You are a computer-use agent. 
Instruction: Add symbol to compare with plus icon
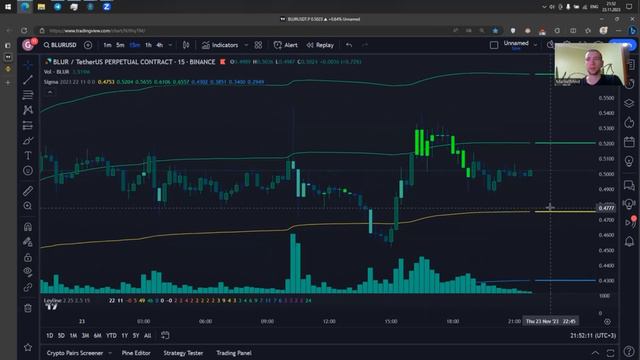[88, 45]
